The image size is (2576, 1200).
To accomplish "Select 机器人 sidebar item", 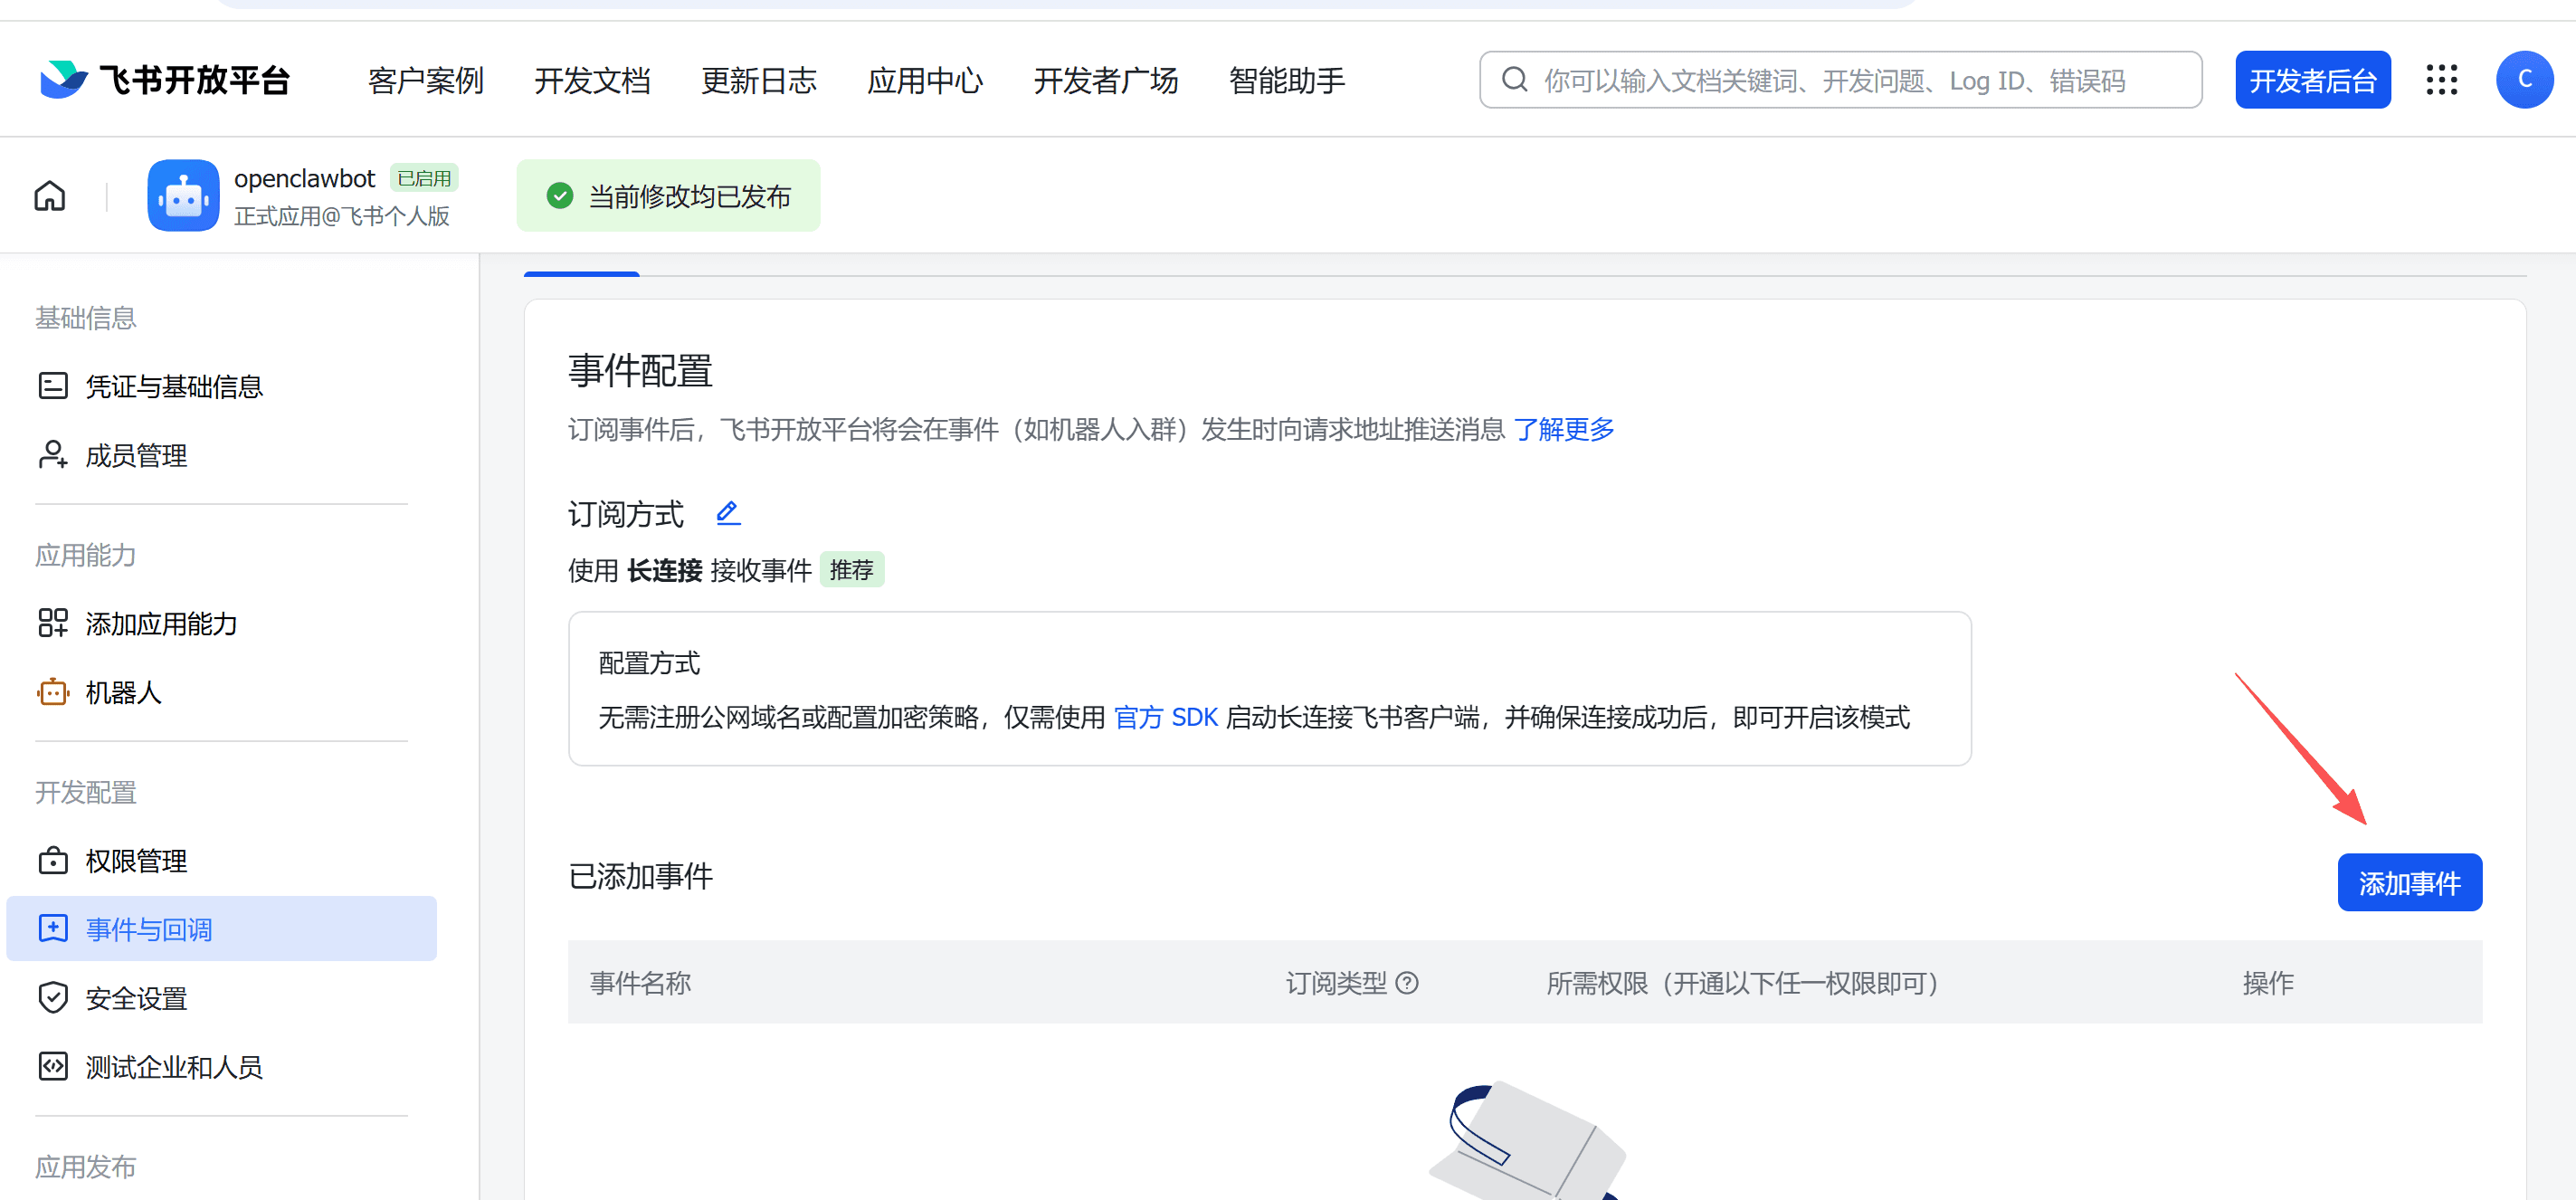I will (122, 692).
